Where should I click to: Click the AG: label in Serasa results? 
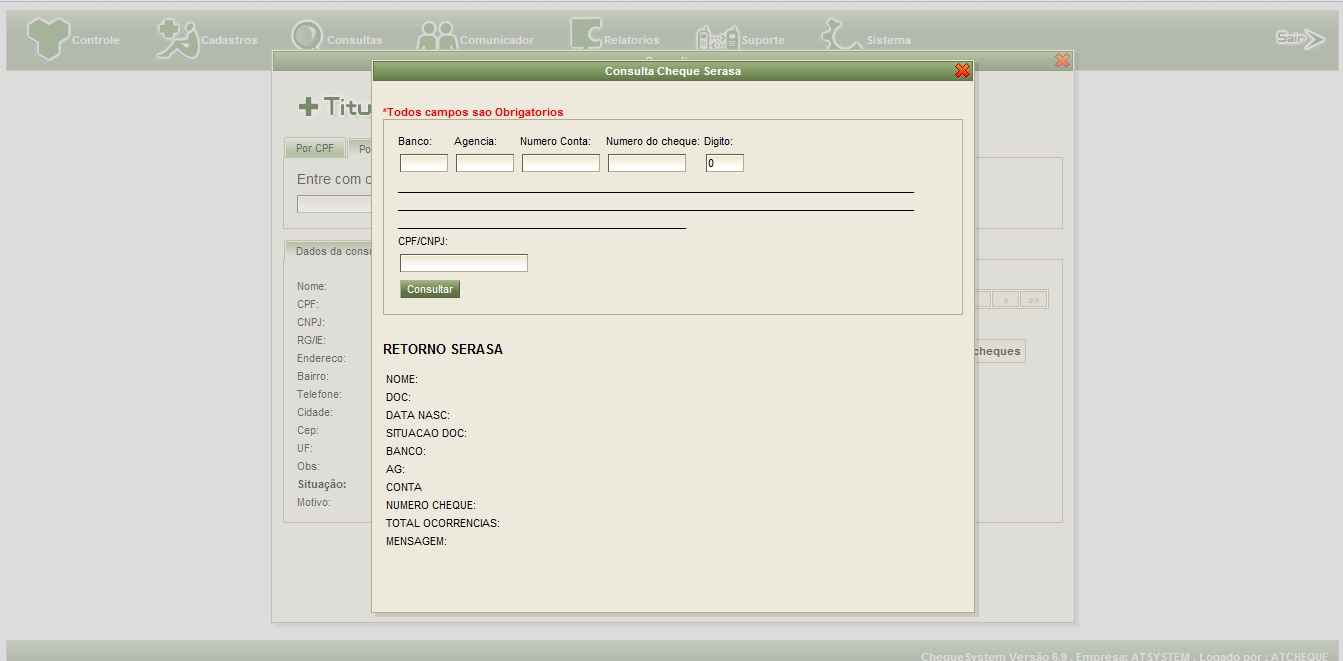tap(395, 469)
